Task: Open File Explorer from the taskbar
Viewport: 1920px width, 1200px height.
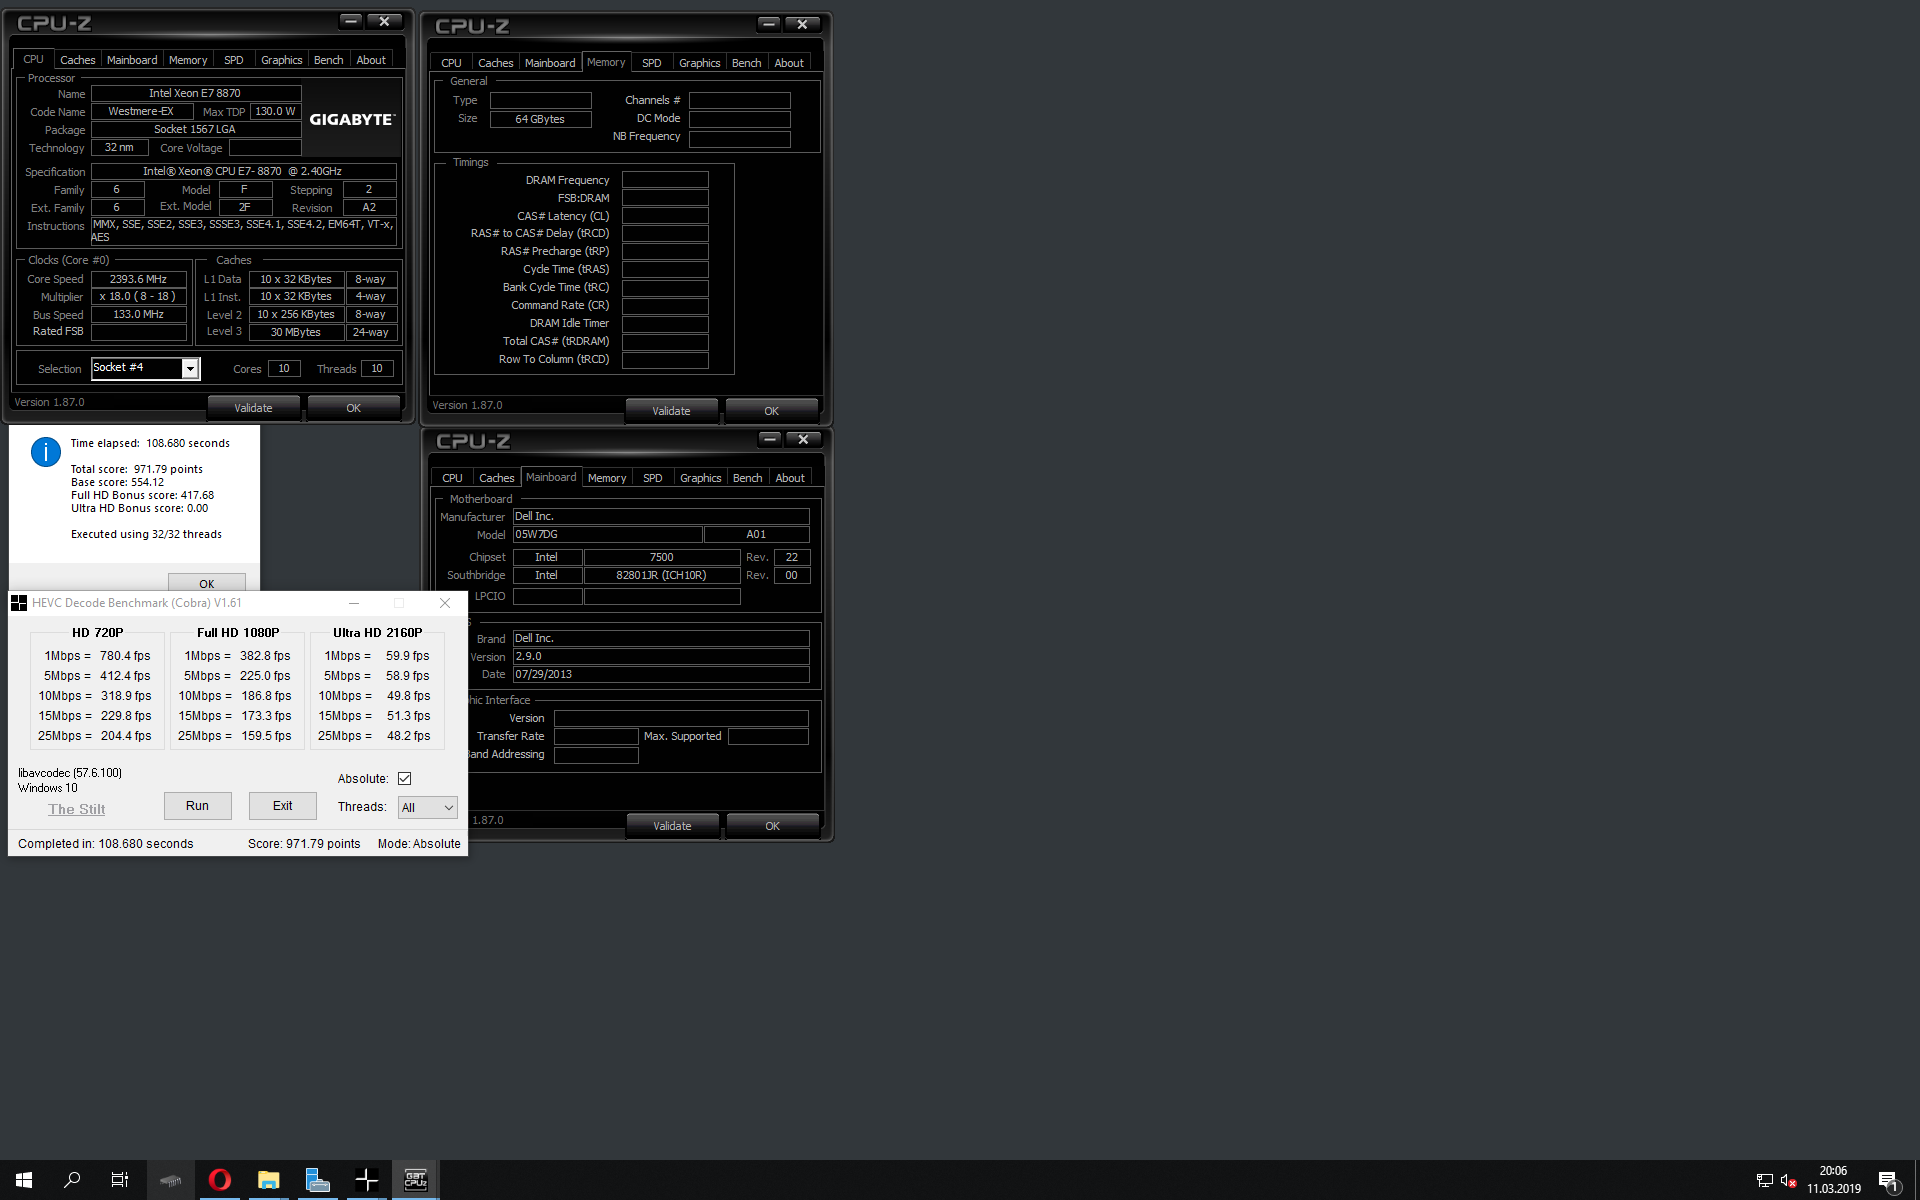Action: tap(268, 1180)
